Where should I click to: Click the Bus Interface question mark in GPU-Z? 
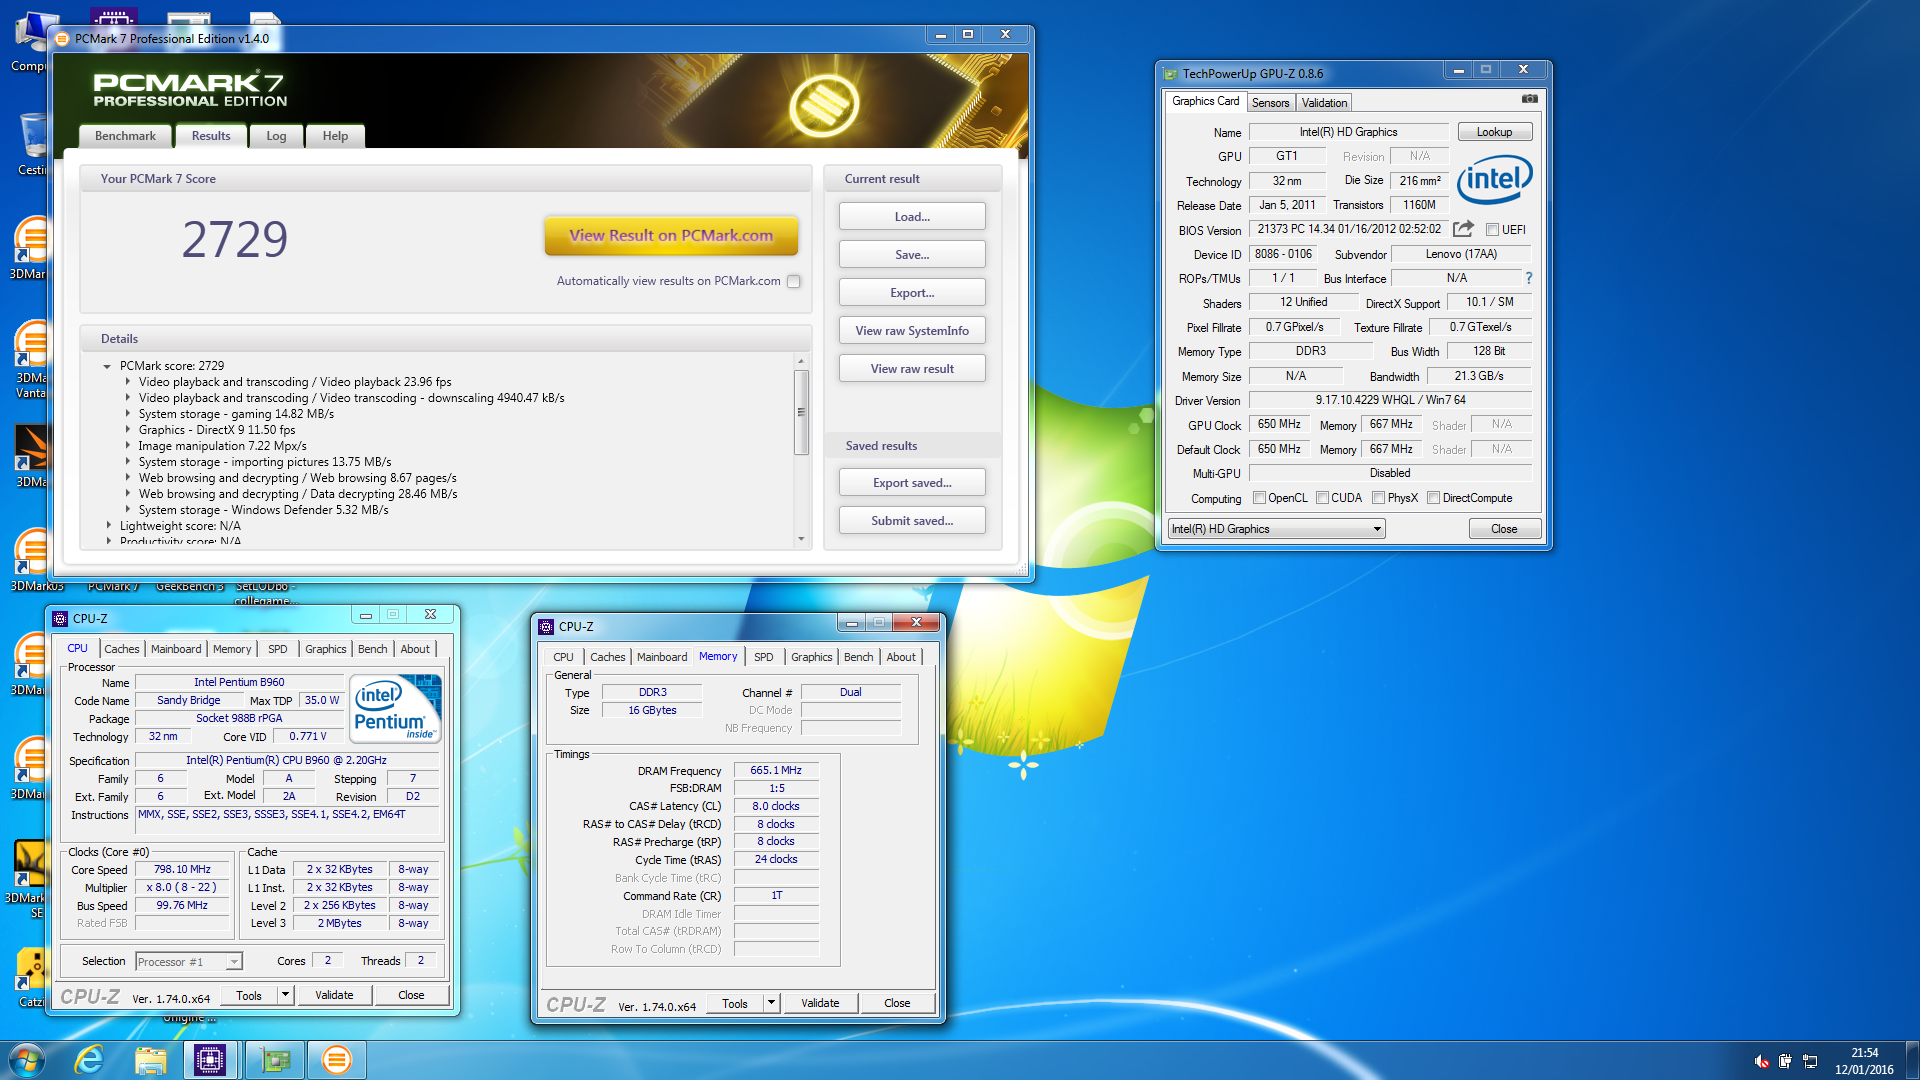[x=1528, y=278]
